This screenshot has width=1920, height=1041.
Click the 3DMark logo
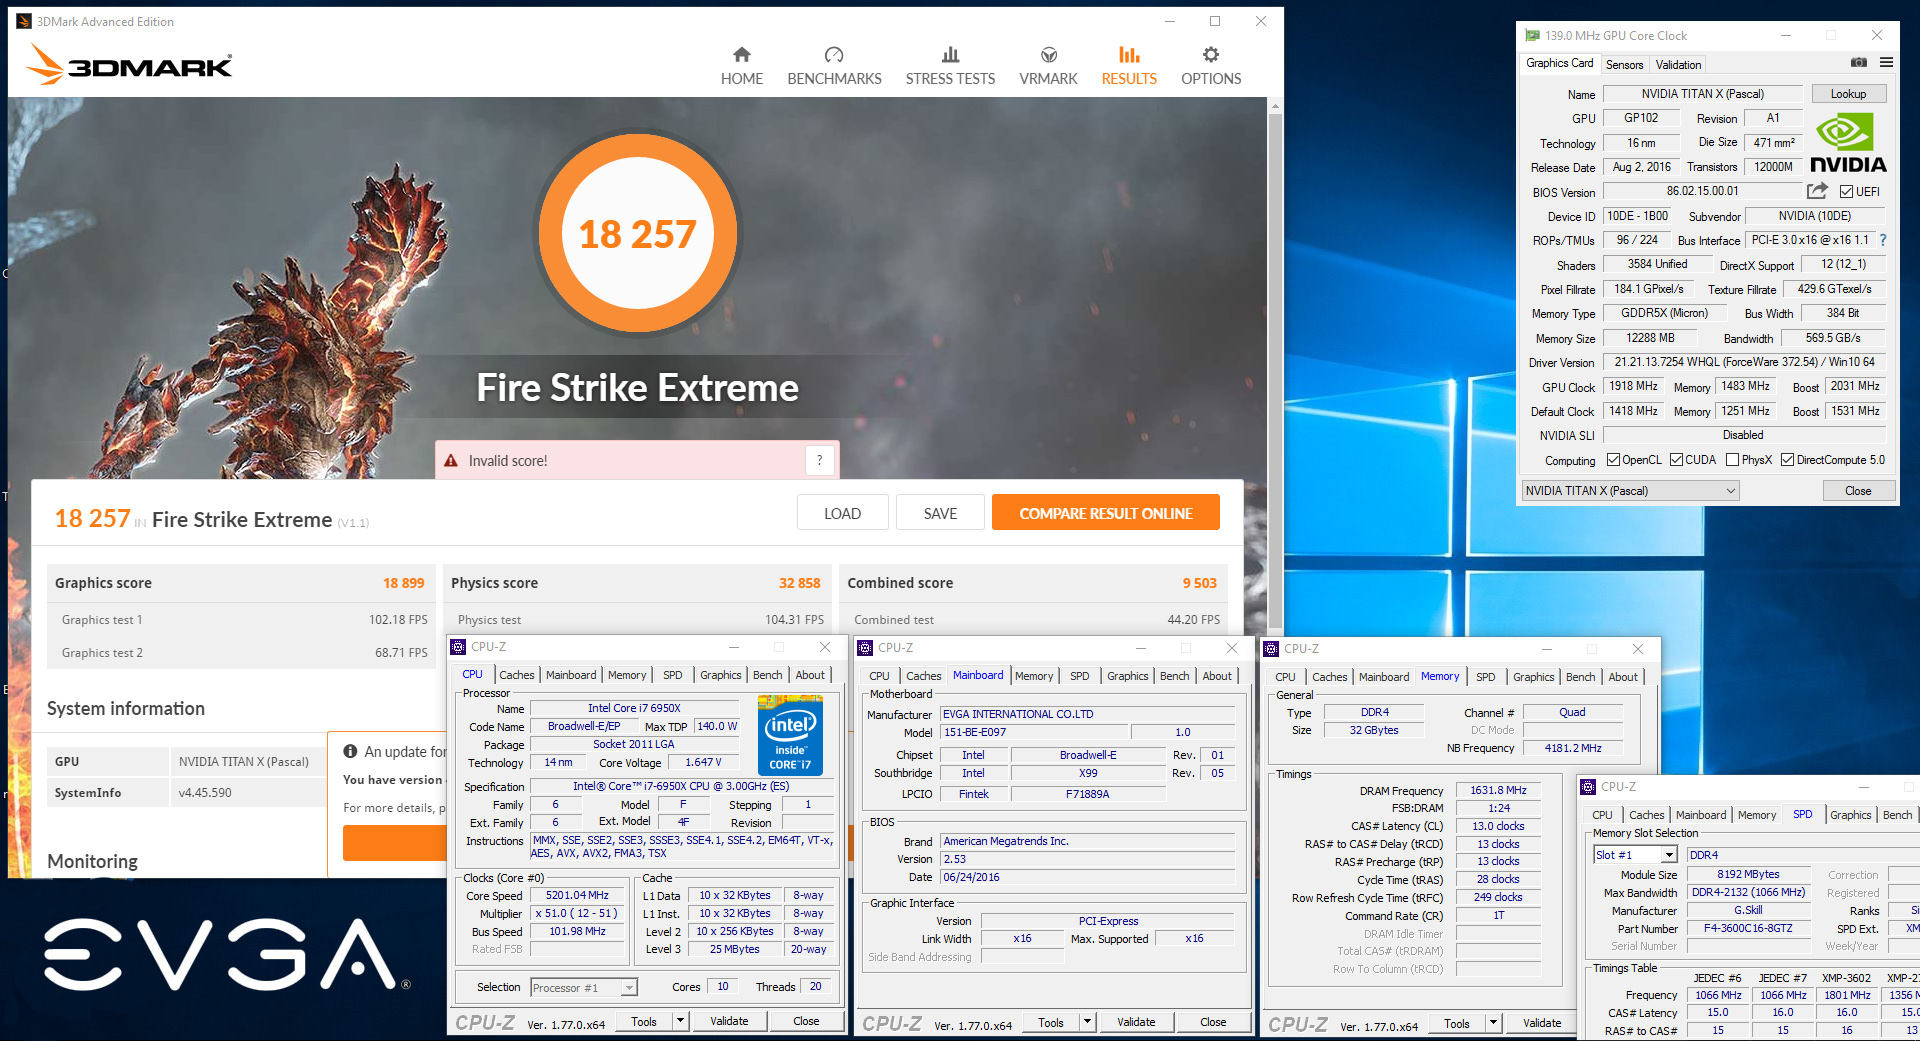129,66
